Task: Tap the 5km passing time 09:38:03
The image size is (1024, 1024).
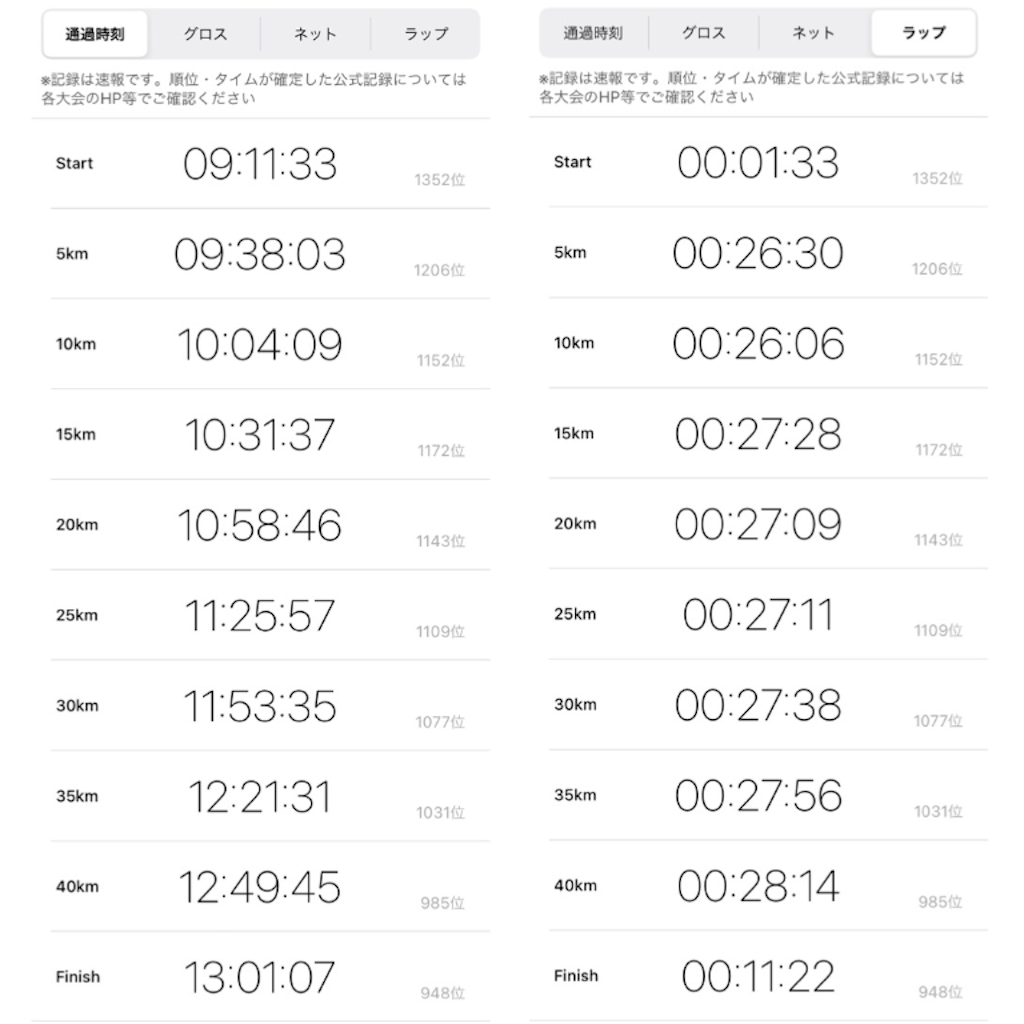Action: point(259,255)
